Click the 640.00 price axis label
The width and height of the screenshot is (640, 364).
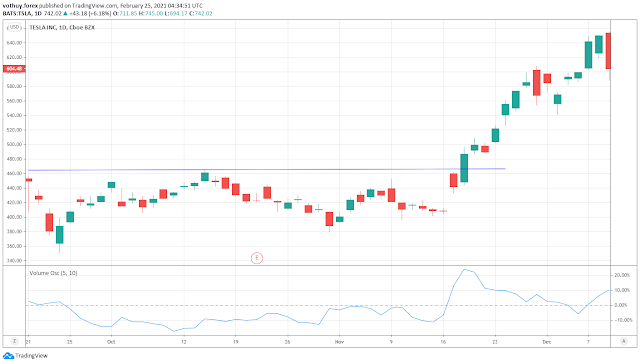point(14,43)
